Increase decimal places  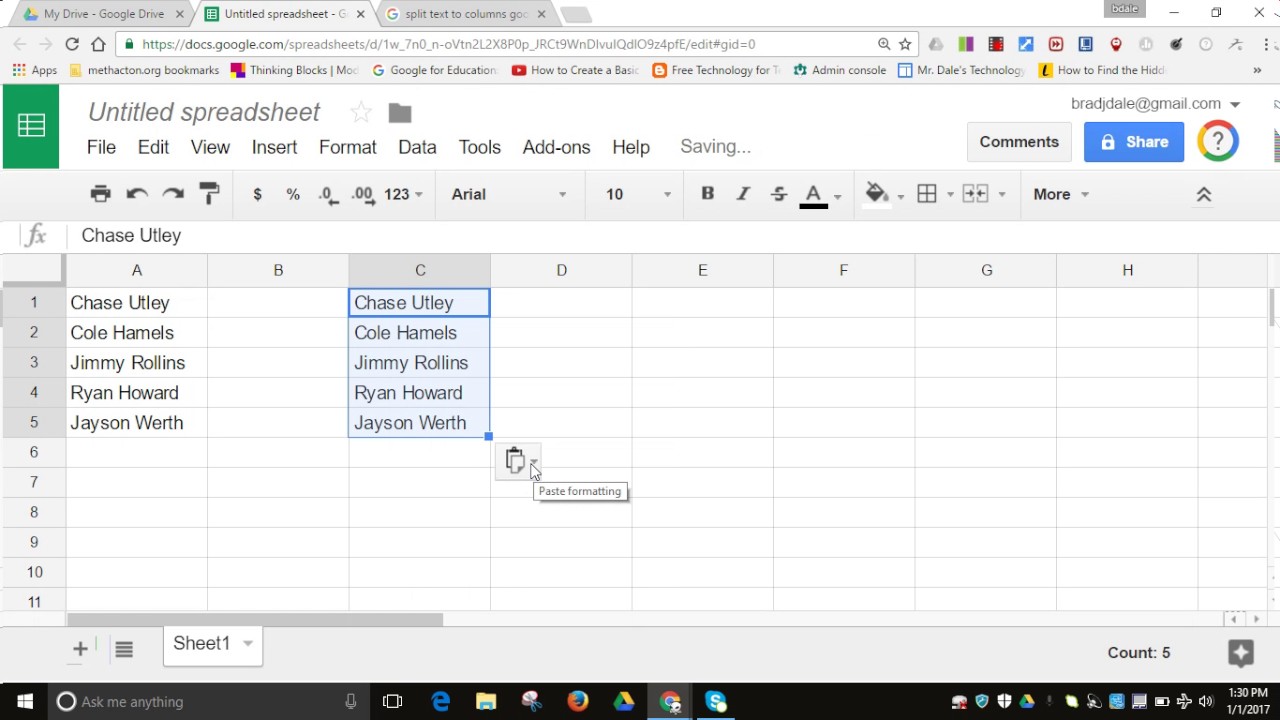pos(363,194)
